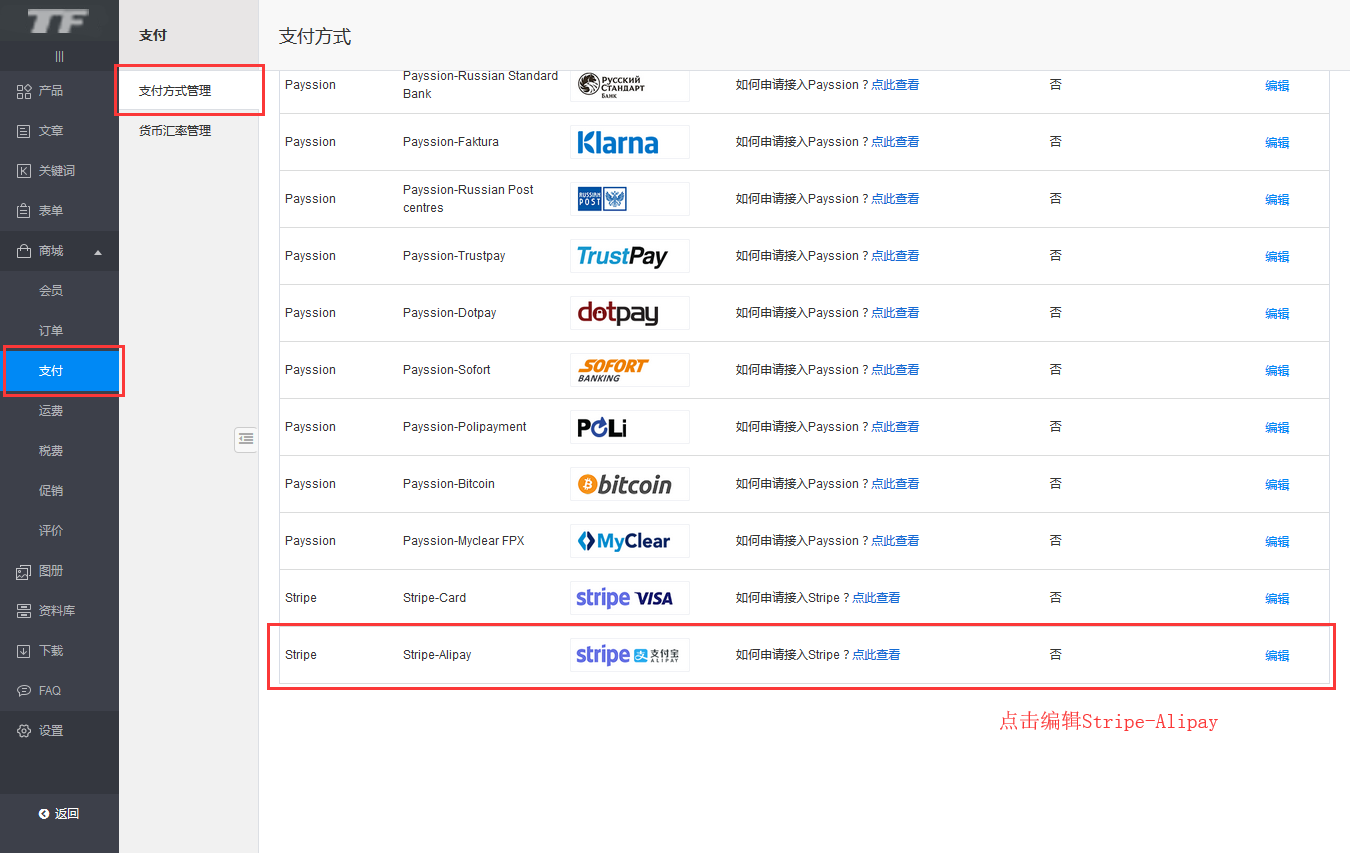Open the 设置 settings gear icon
1350x853 pixels.
(24, 731)
